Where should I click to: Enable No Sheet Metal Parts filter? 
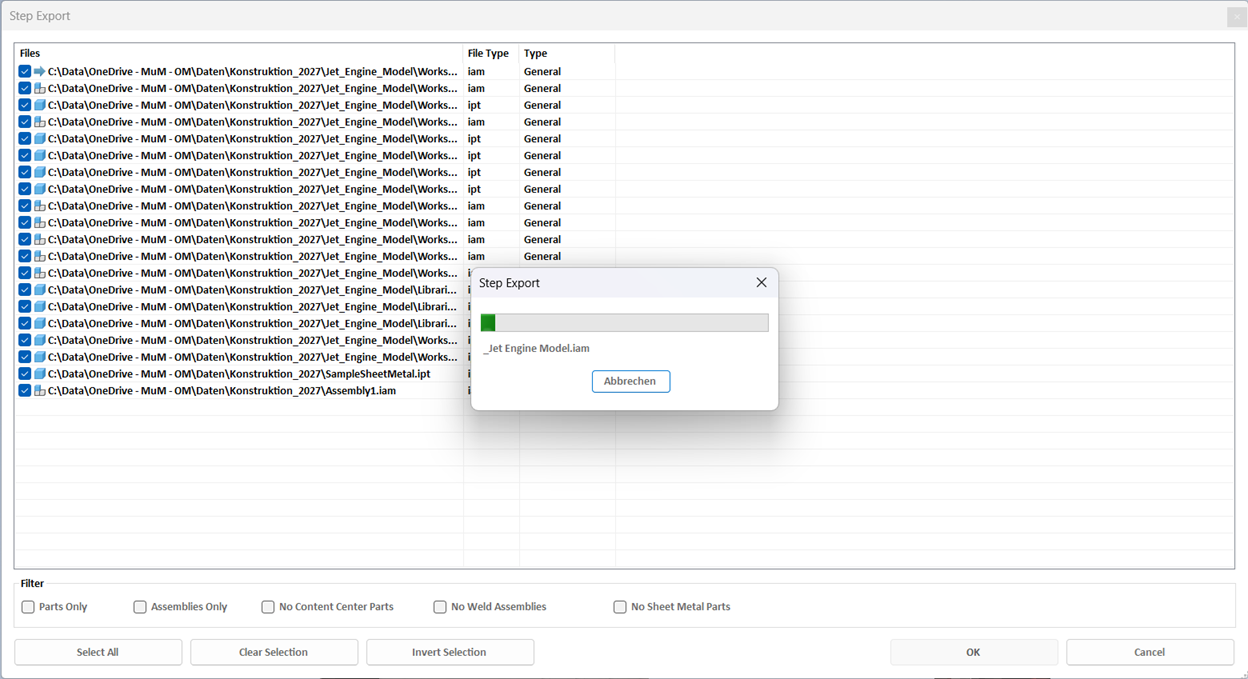620,607
